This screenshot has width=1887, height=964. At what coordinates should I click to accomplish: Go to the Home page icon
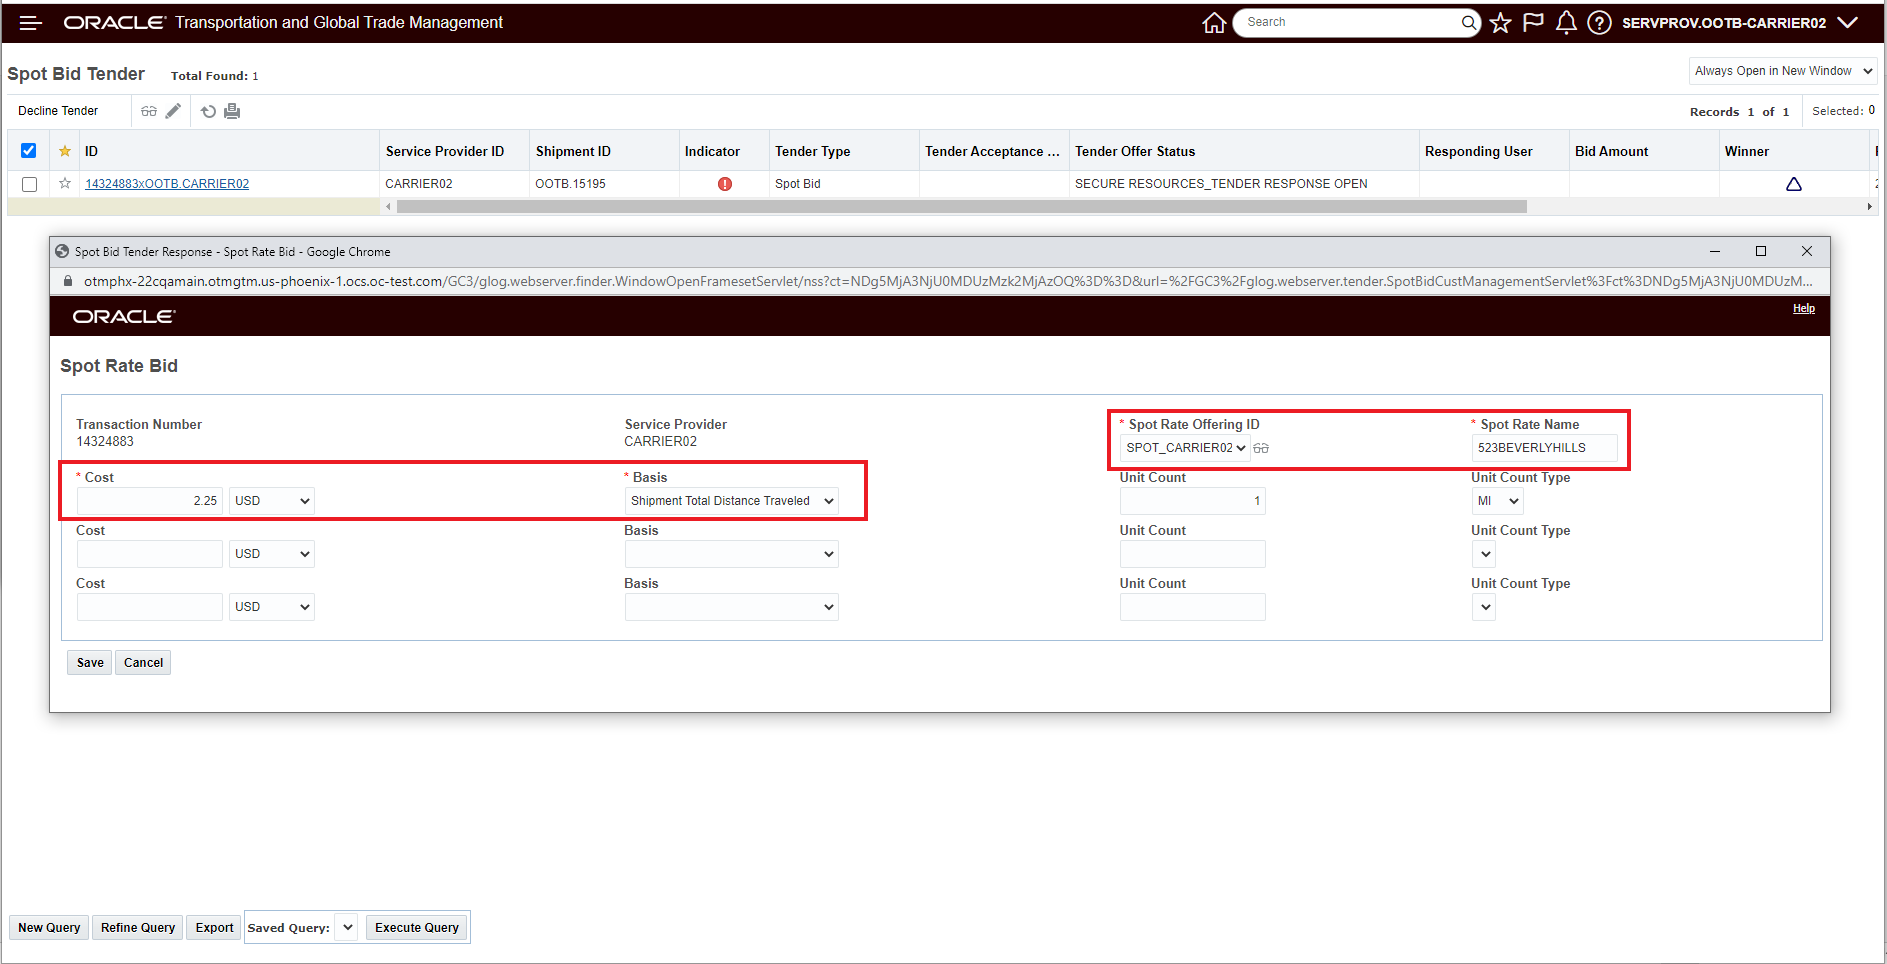(1214, 23)
